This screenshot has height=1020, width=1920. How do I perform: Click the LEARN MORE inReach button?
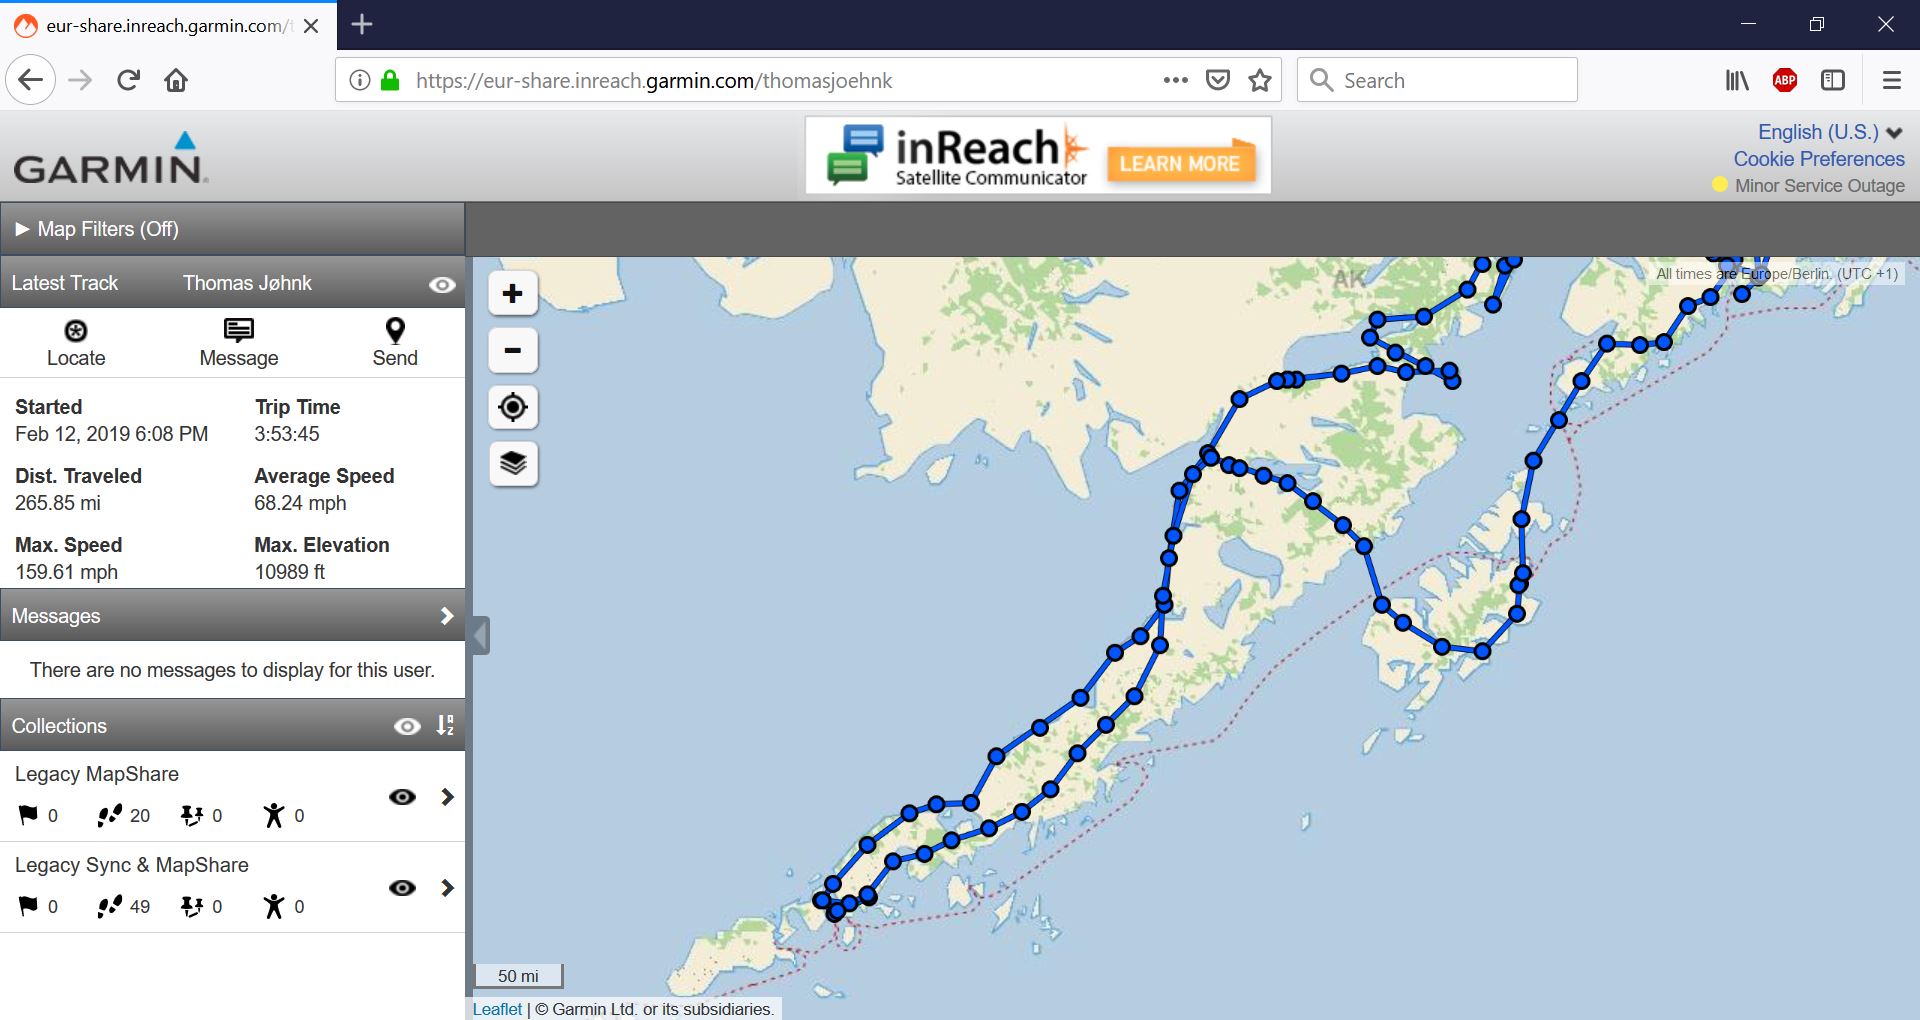coord(1179,164)
